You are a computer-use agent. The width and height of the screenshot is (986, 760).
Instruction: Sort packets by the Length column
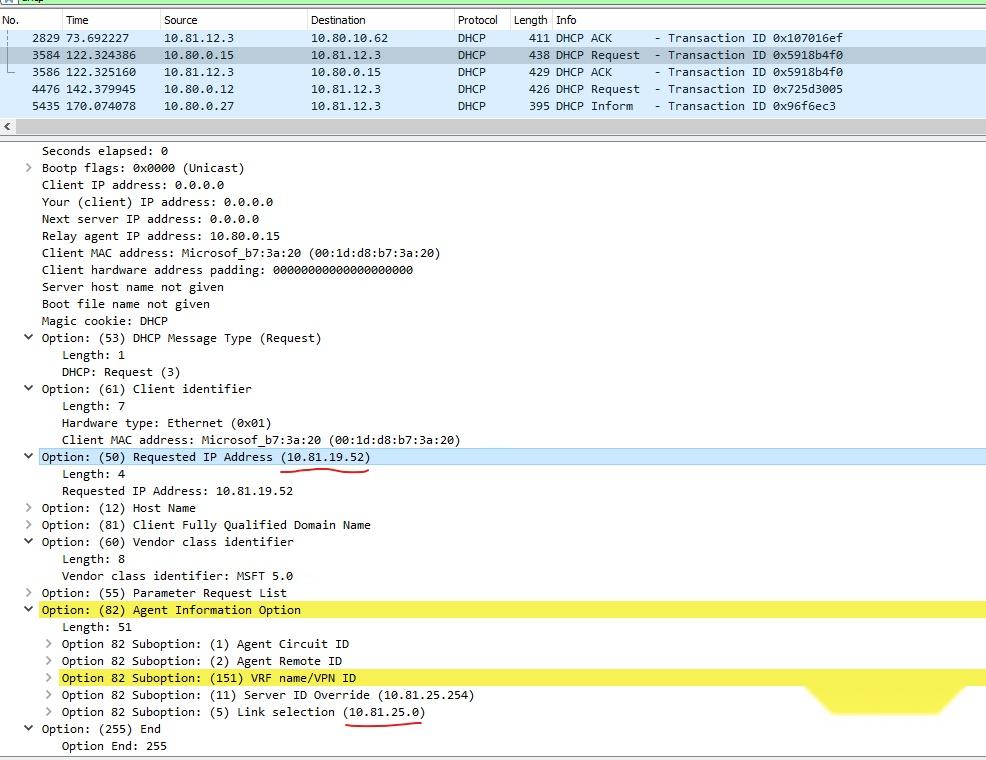pos(530,19)
